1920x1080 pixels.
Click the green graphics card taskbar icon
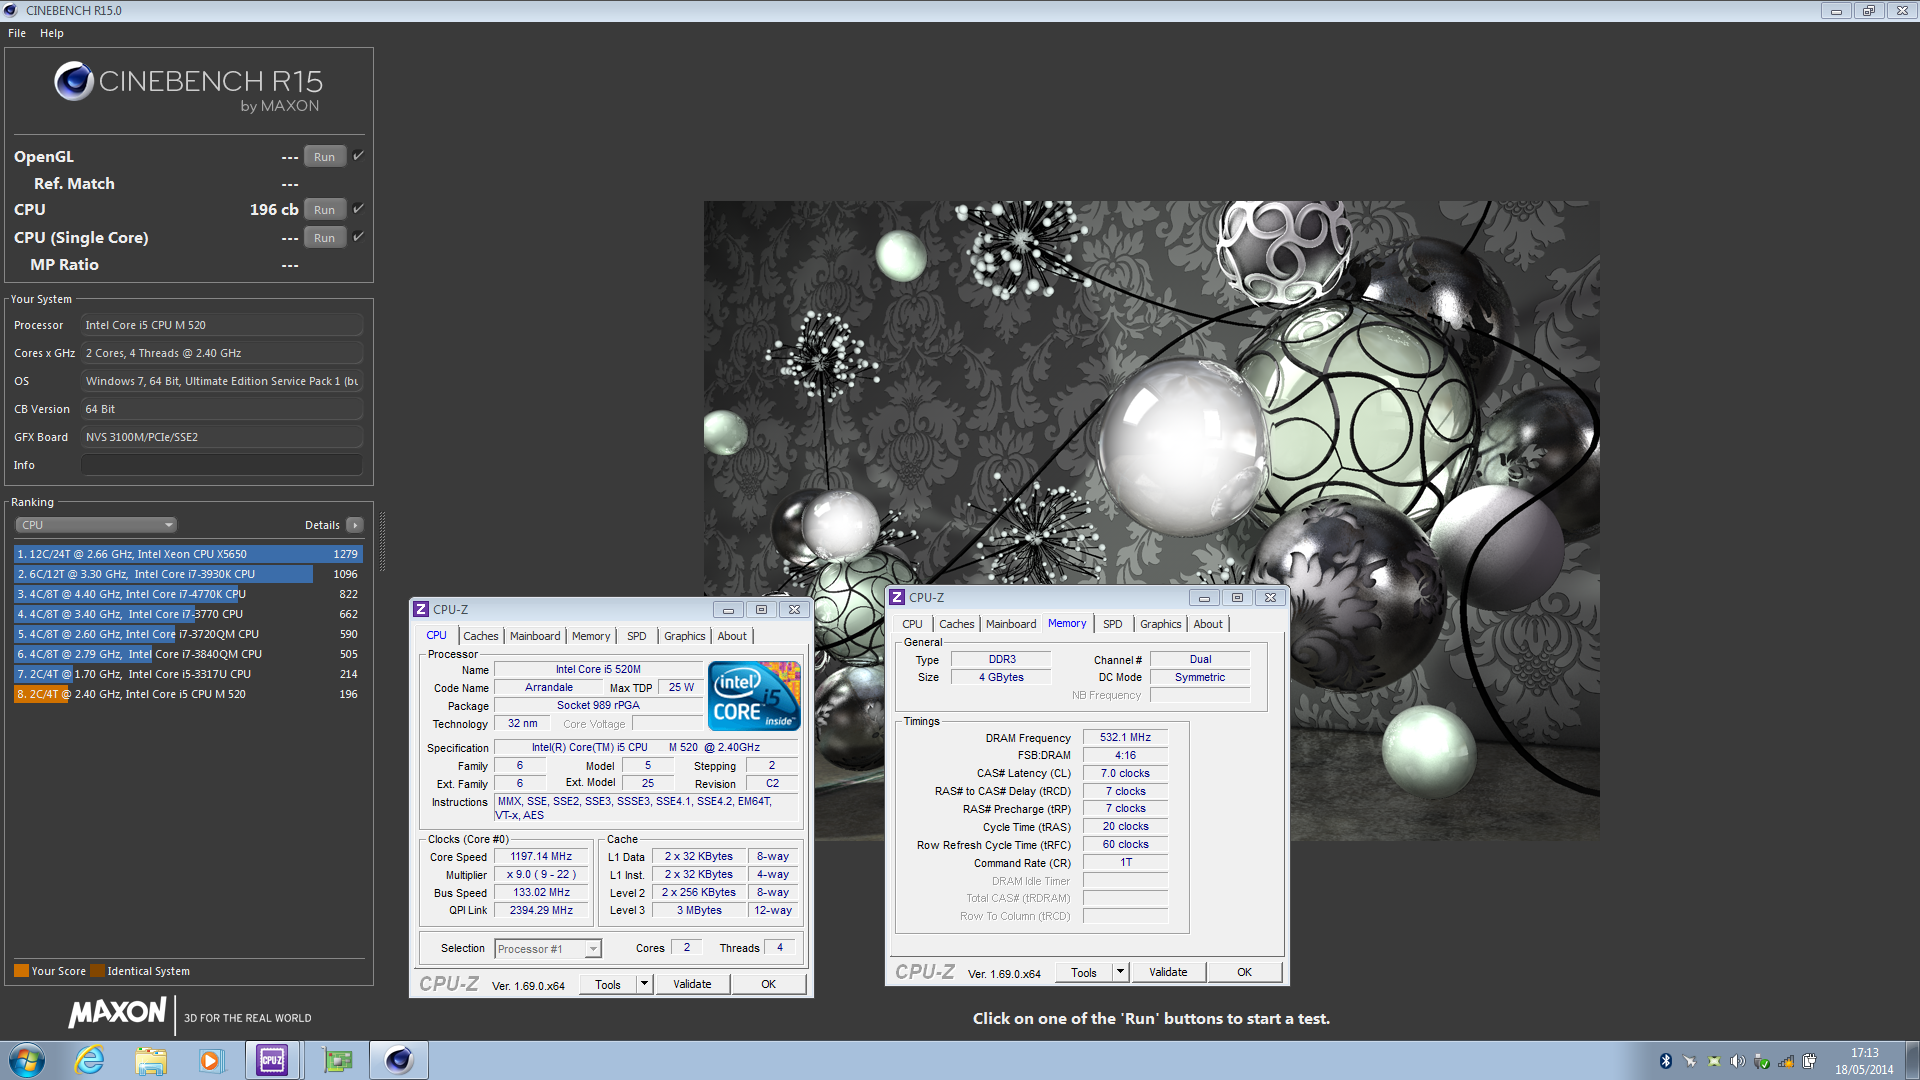(x=338, y=1060)
